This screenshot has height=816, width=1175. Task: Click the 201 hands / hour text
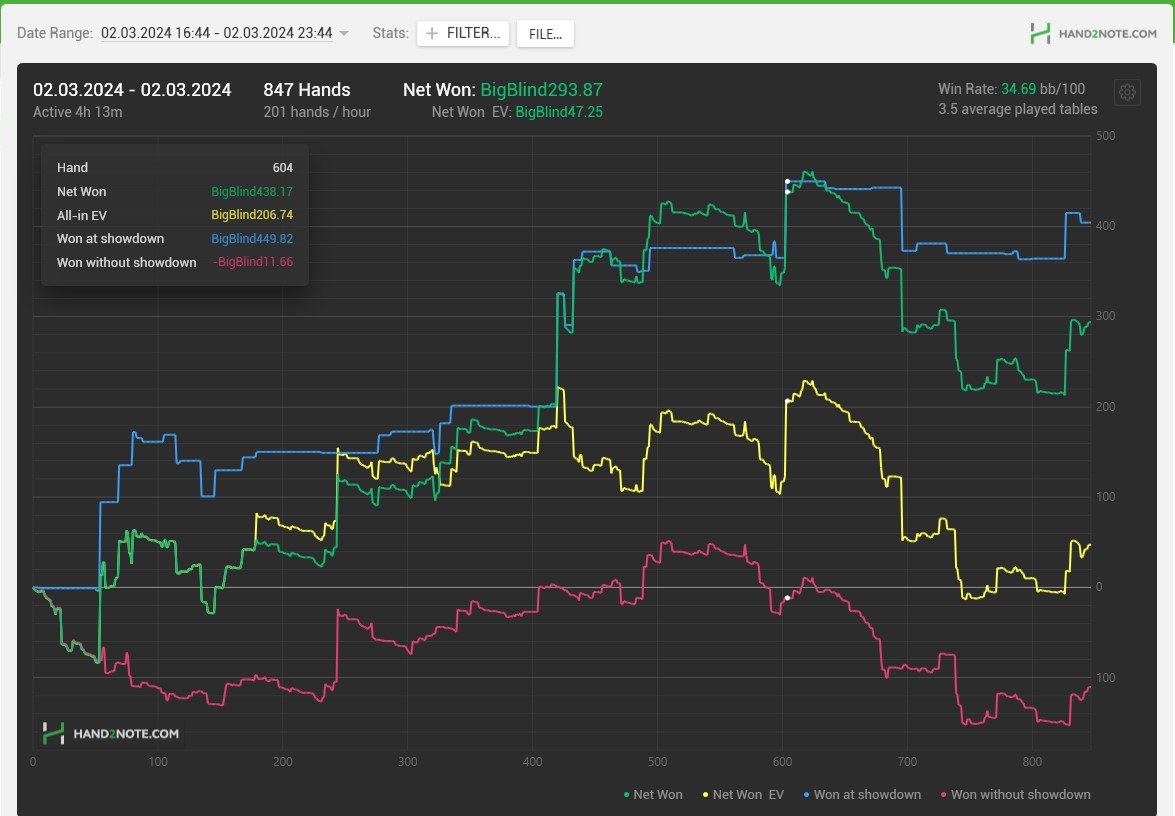pos(317,112)
